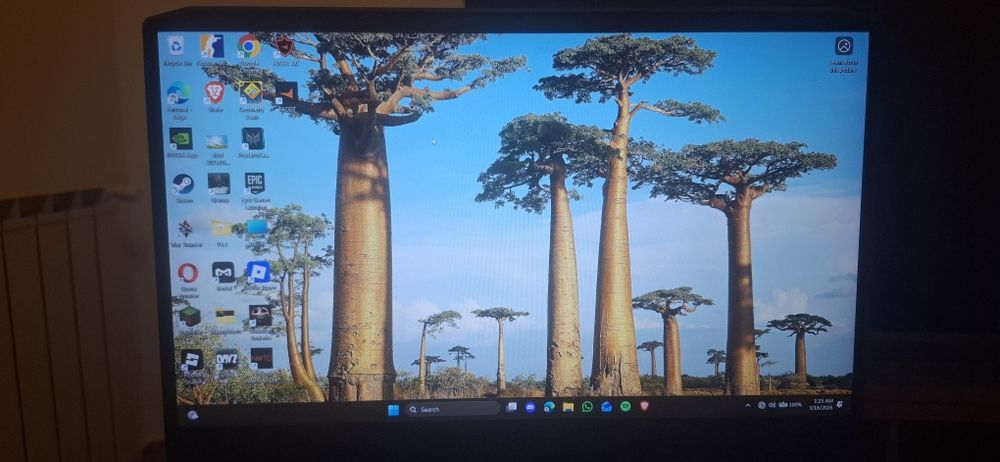Select the blue rectangle desktop icon
Viewport: 1000px width, 462px height.
(257, 227)
